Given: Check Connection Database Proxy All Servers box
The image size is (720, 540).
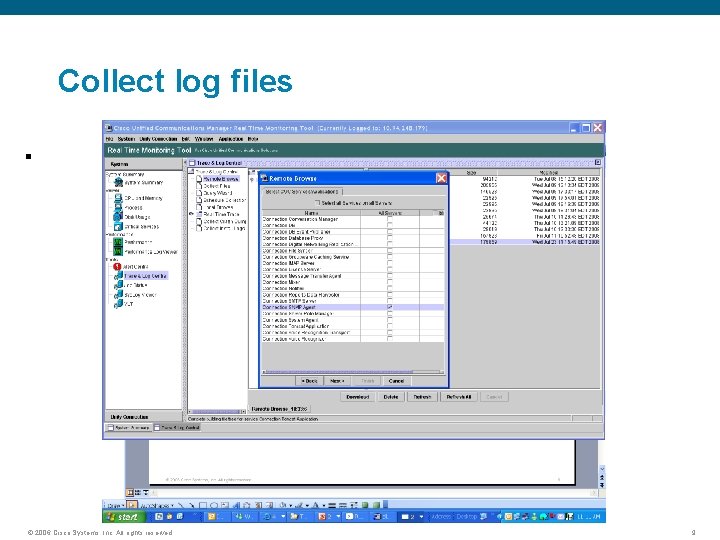Looking at the screenshot, I should 390,238.
